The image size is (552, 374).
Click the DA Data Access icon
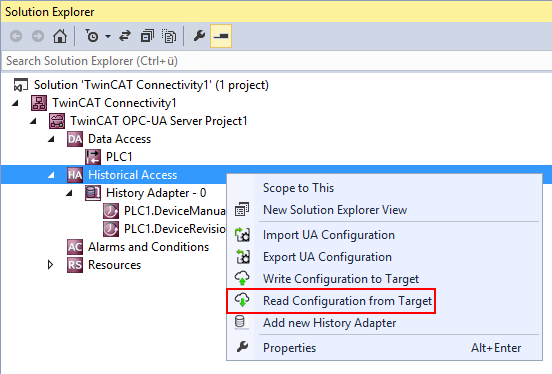[75, 139]
